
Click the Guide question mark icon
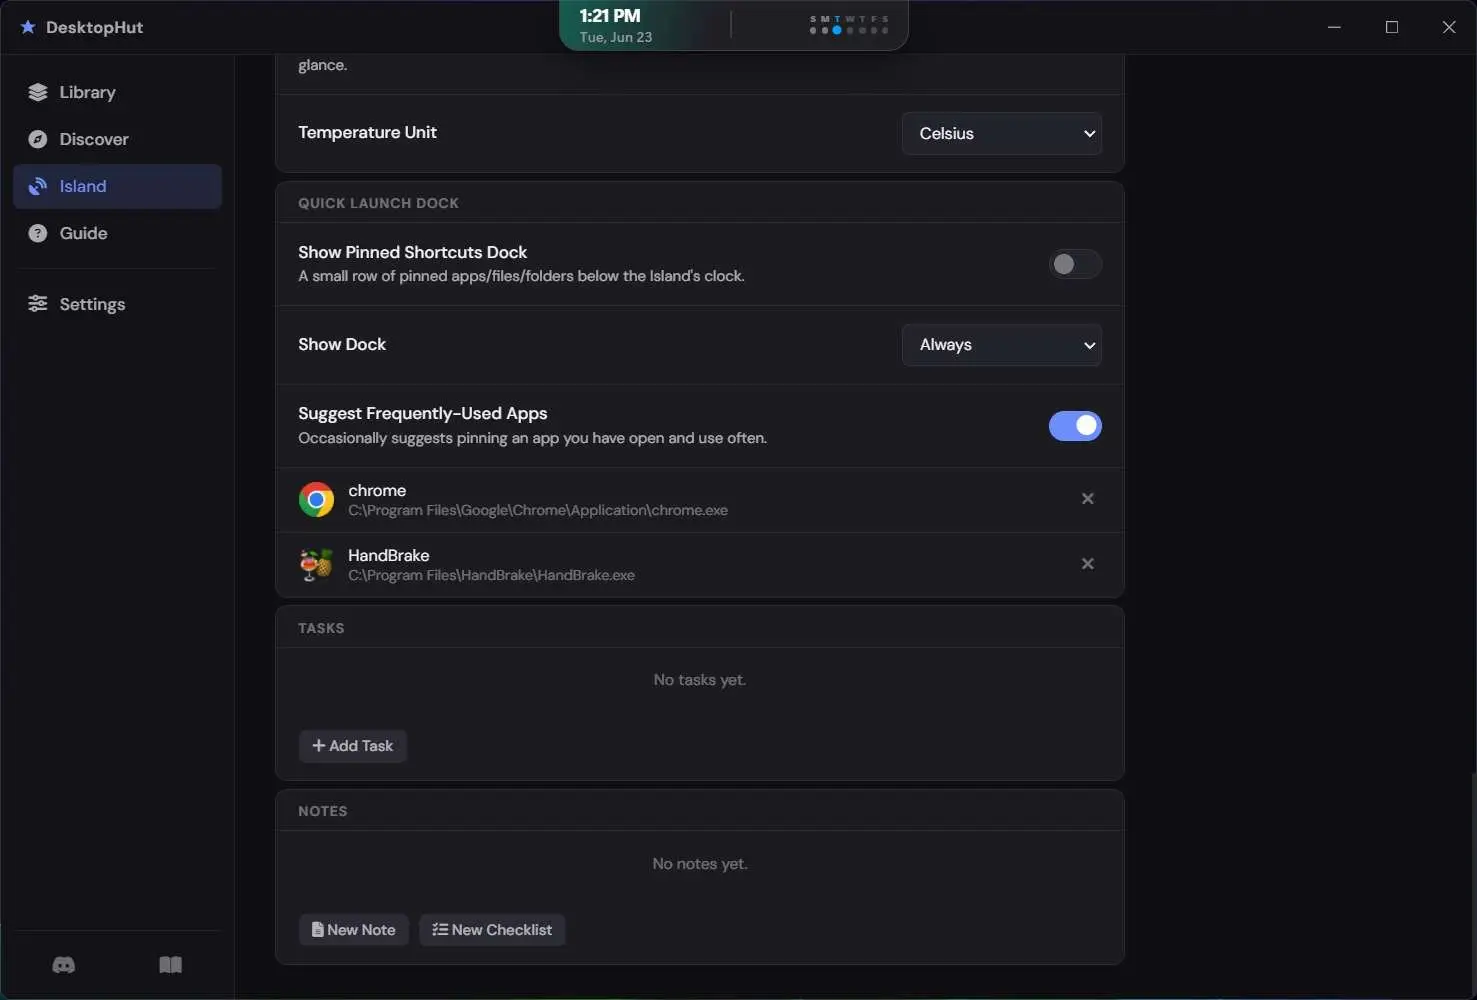38,233
